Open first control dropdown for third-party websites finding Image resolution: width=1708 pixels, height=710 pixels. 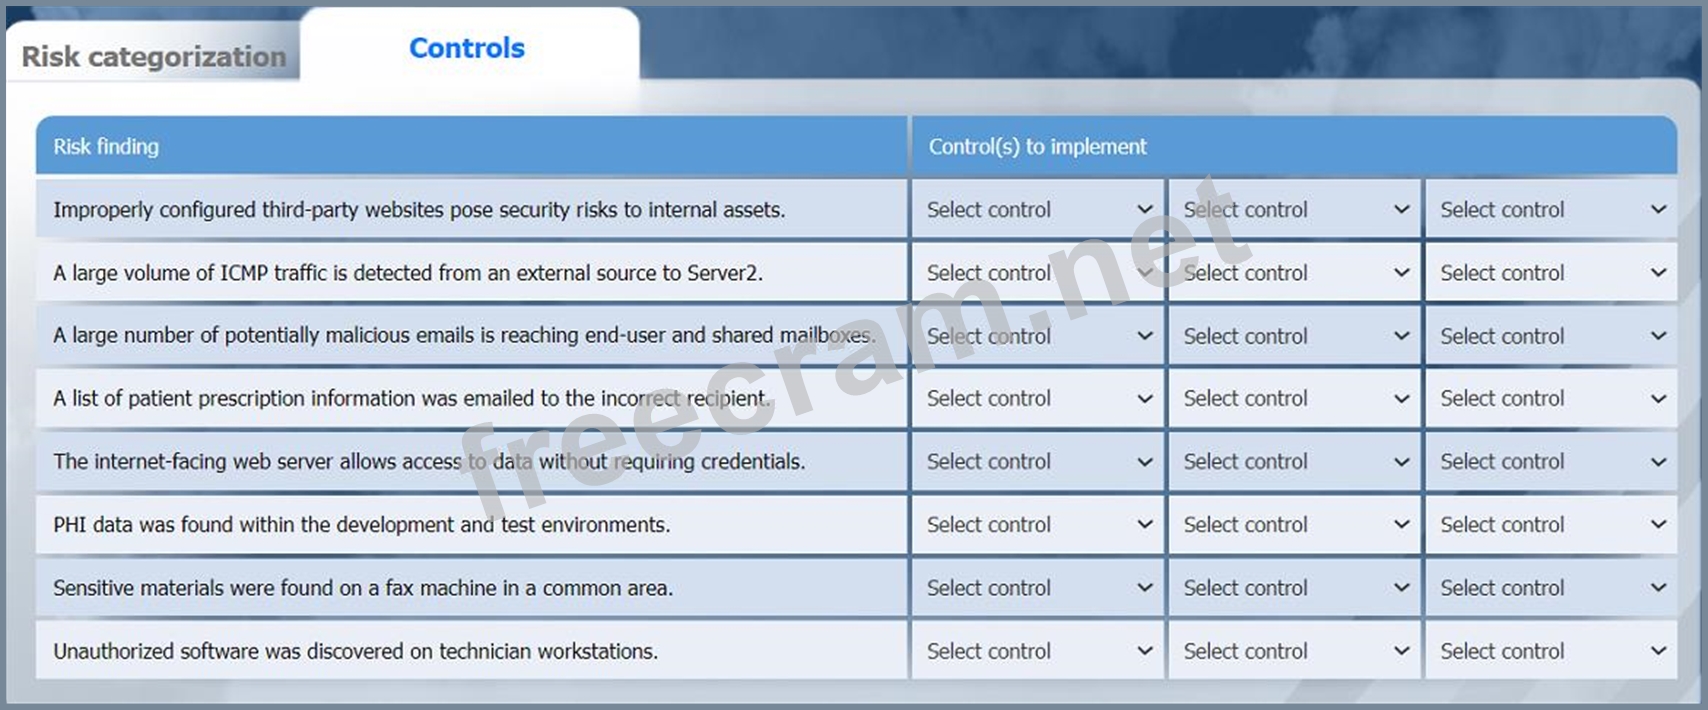pyautogui.click(x=1038, y=210)
